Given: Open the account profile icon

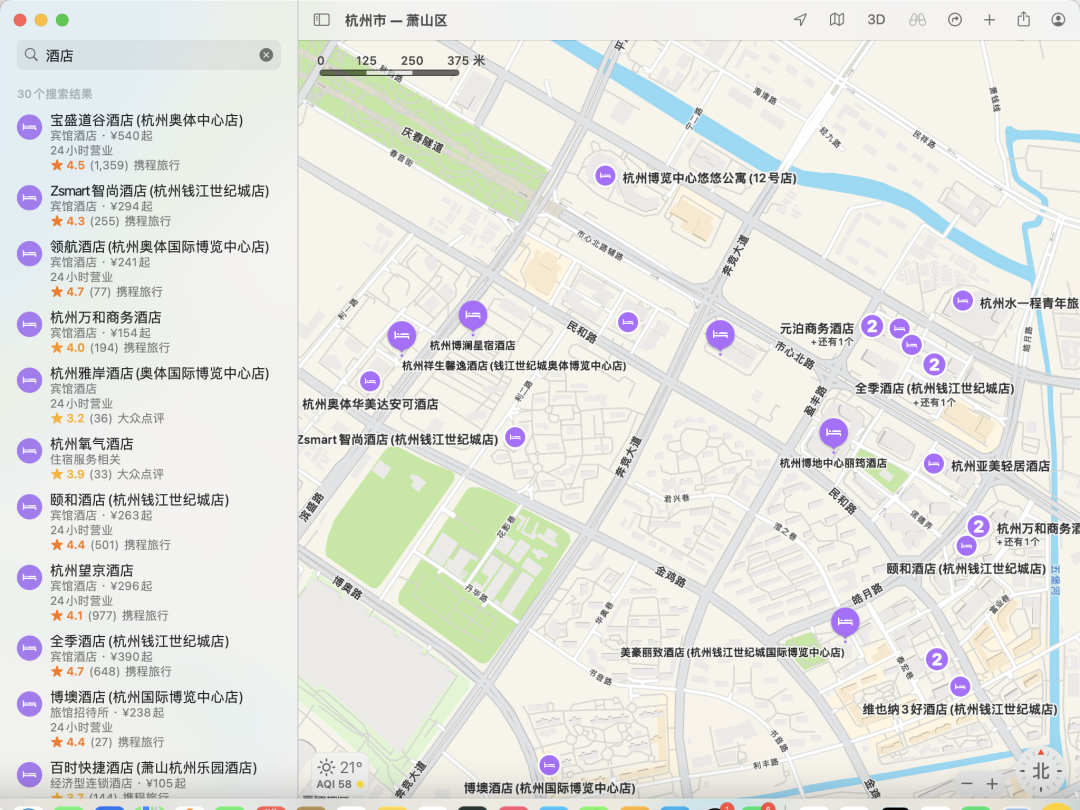Looking at the screenshot, I should (1059, 20).
